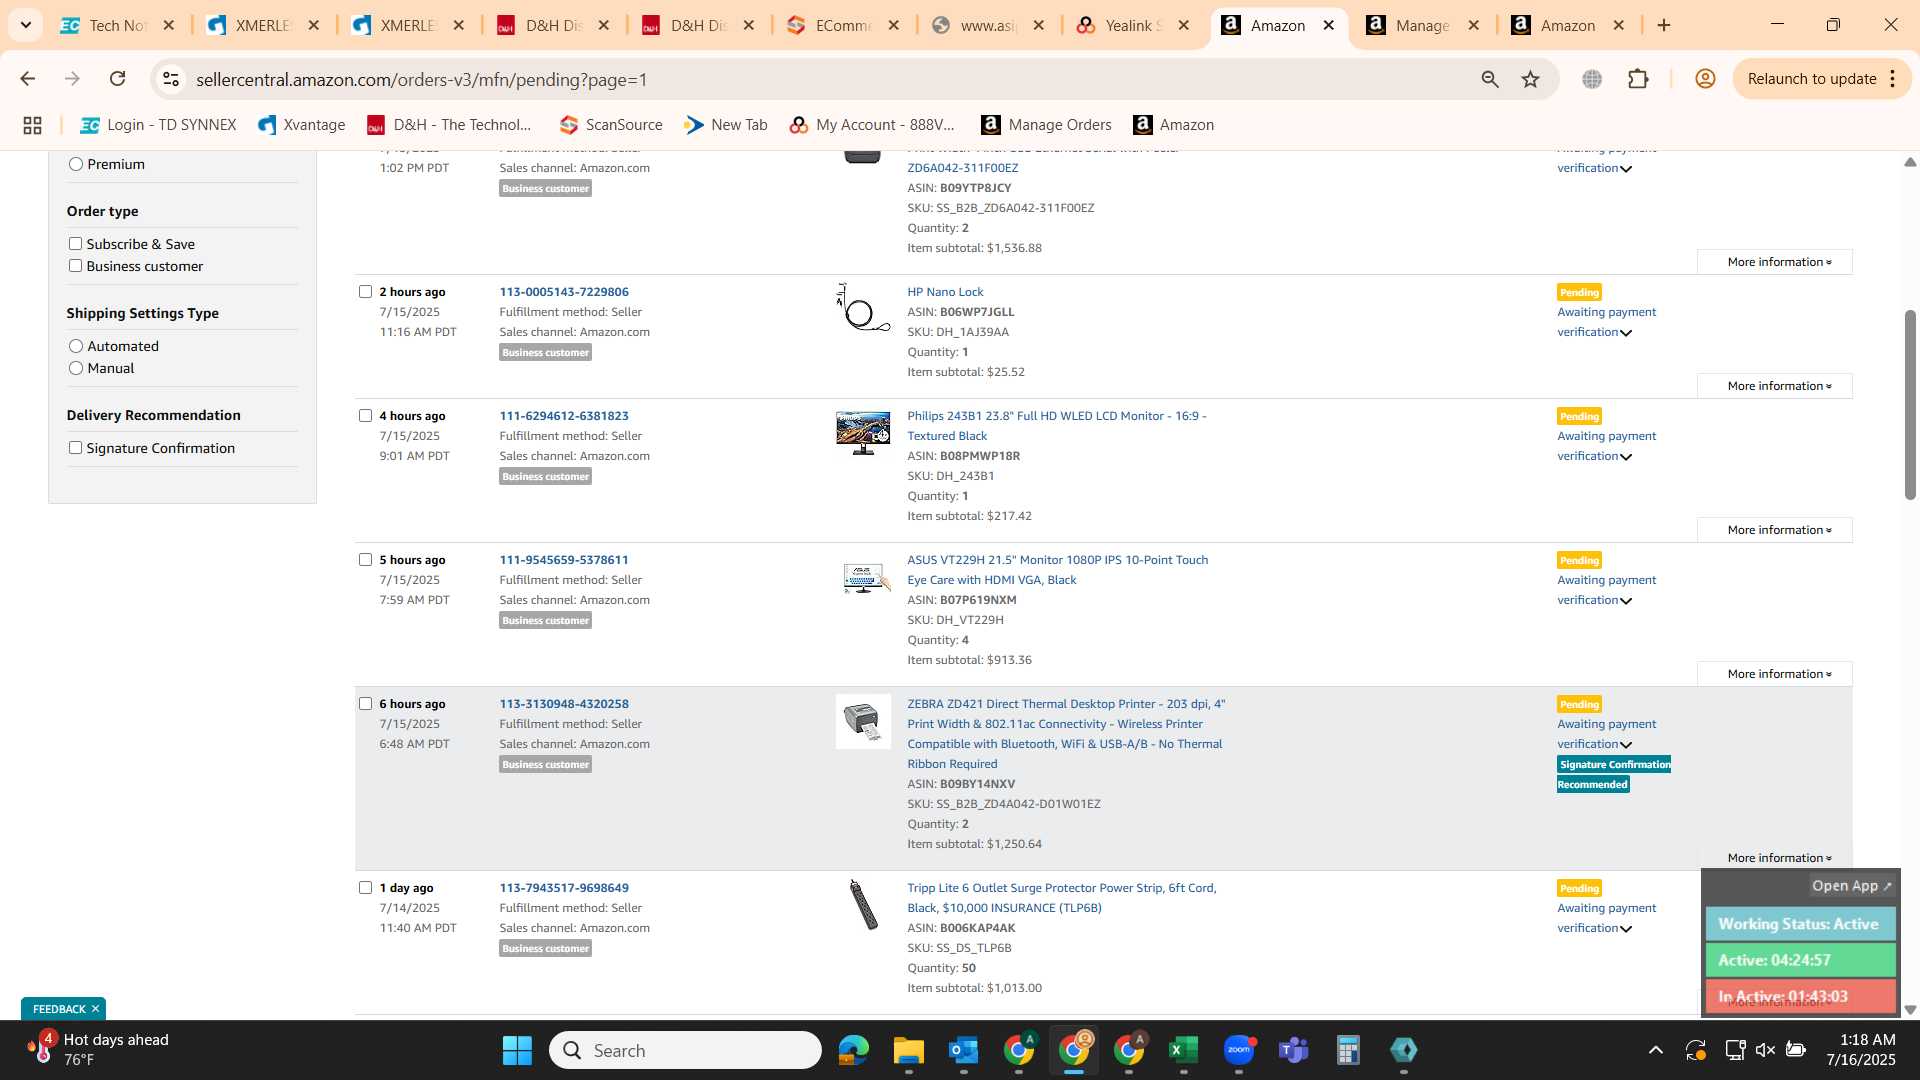Viewport: 1920px width, 1080px height.
Task: Expand payment verification chevron for ASUS monitor order
Action: click(1626, 601)
